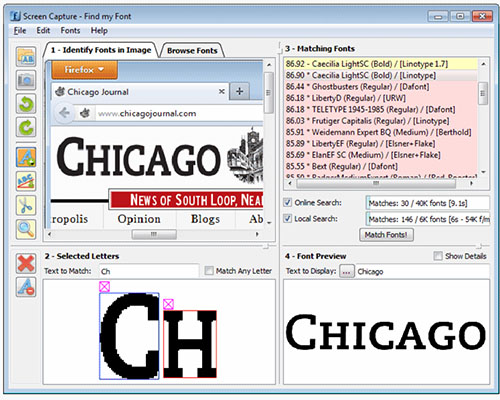
Task: Toggle the Show Details checkbox
Action: [x=438, y=256]
